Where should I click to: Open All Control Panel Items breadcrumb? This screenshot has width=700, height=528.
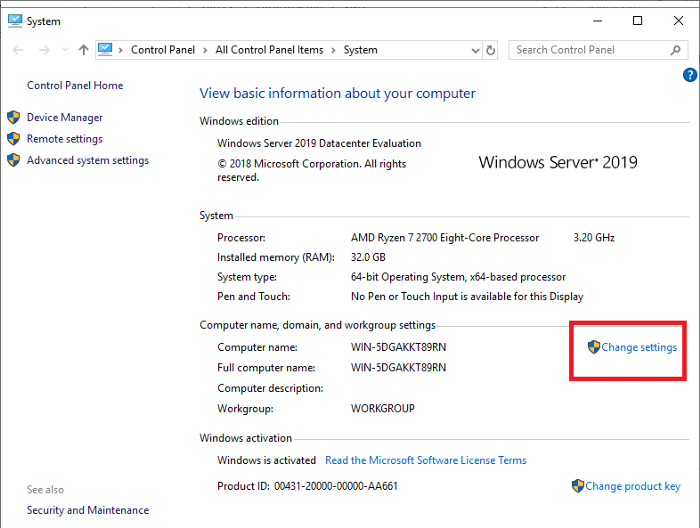tap(269, 50)
